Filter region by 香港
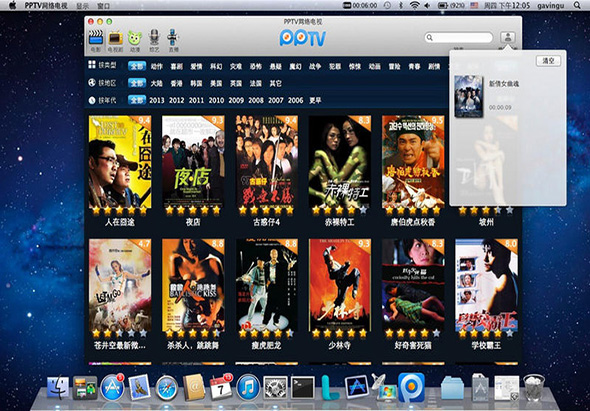 [x=176, y=84]
